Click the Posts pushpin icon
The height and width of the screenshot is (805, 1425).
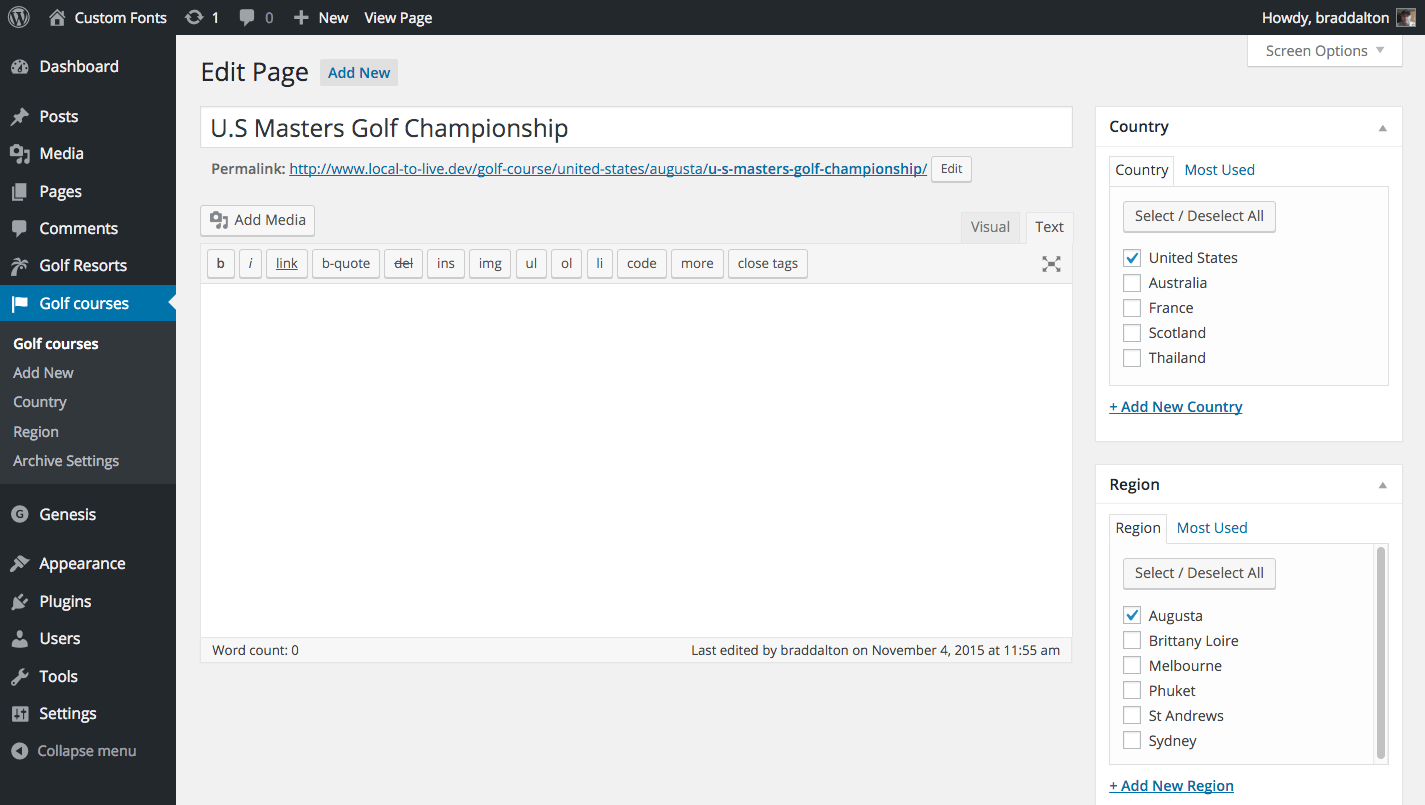pos(19,117)
